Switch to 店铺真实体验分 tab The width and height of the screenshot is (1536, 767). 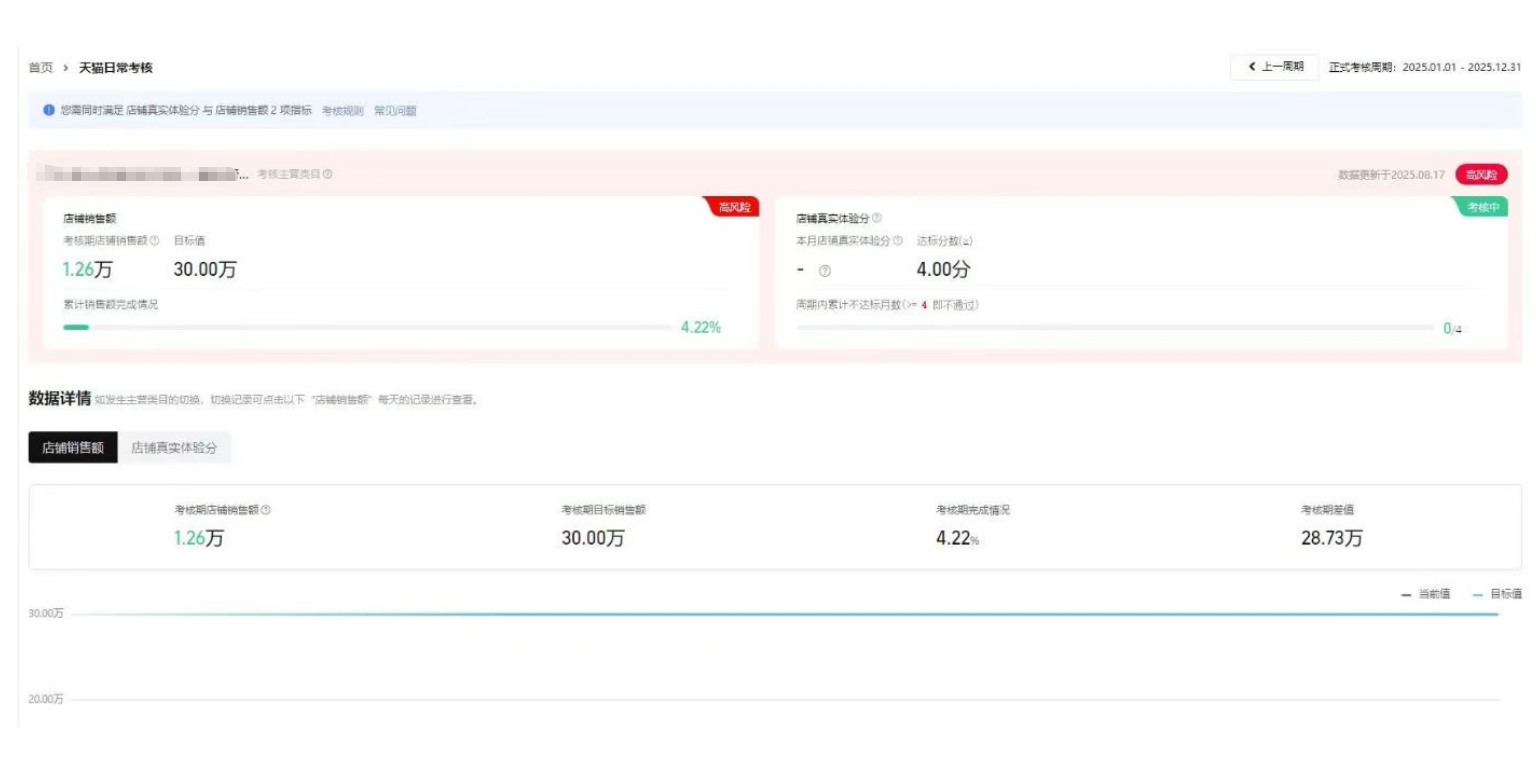[174, 448]
